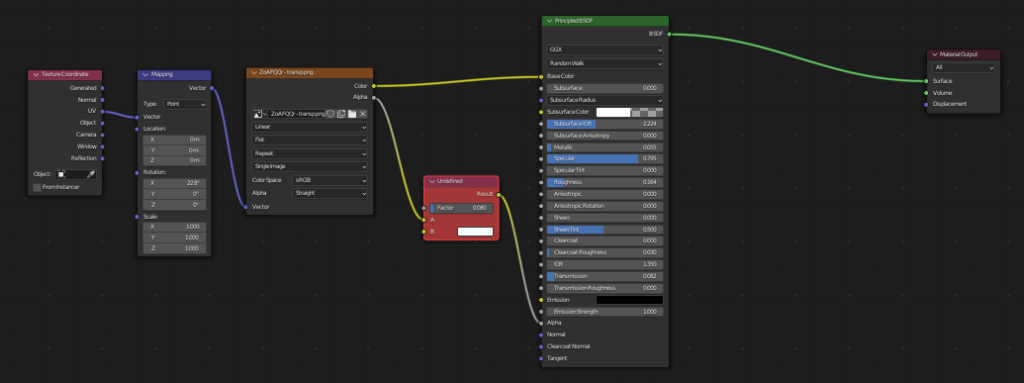This screenshot has height=383, width=1024.
Task: Collapse the Texture Coordinate node
Action: click(36, 75)
